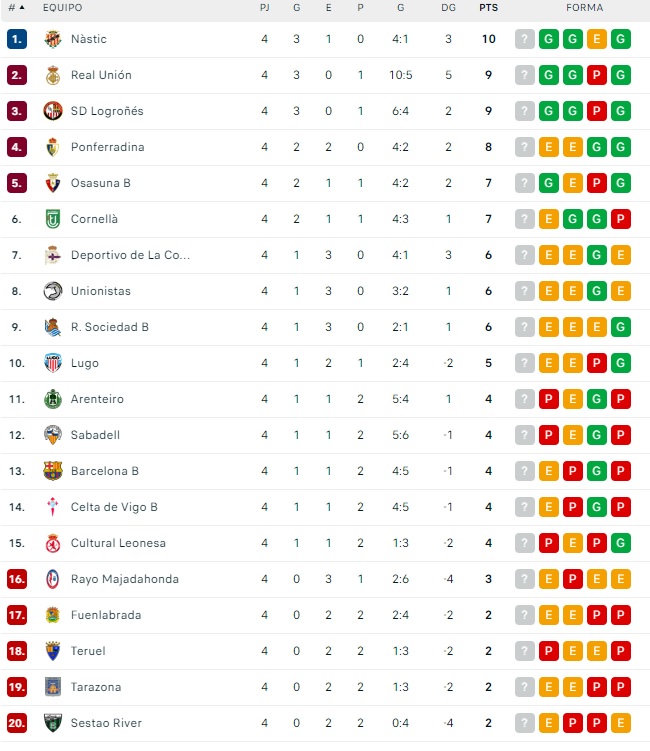The width and height of the screenshot is (650, 751).
Task: Click the EQUIPO column header
Action: (63, 7)
